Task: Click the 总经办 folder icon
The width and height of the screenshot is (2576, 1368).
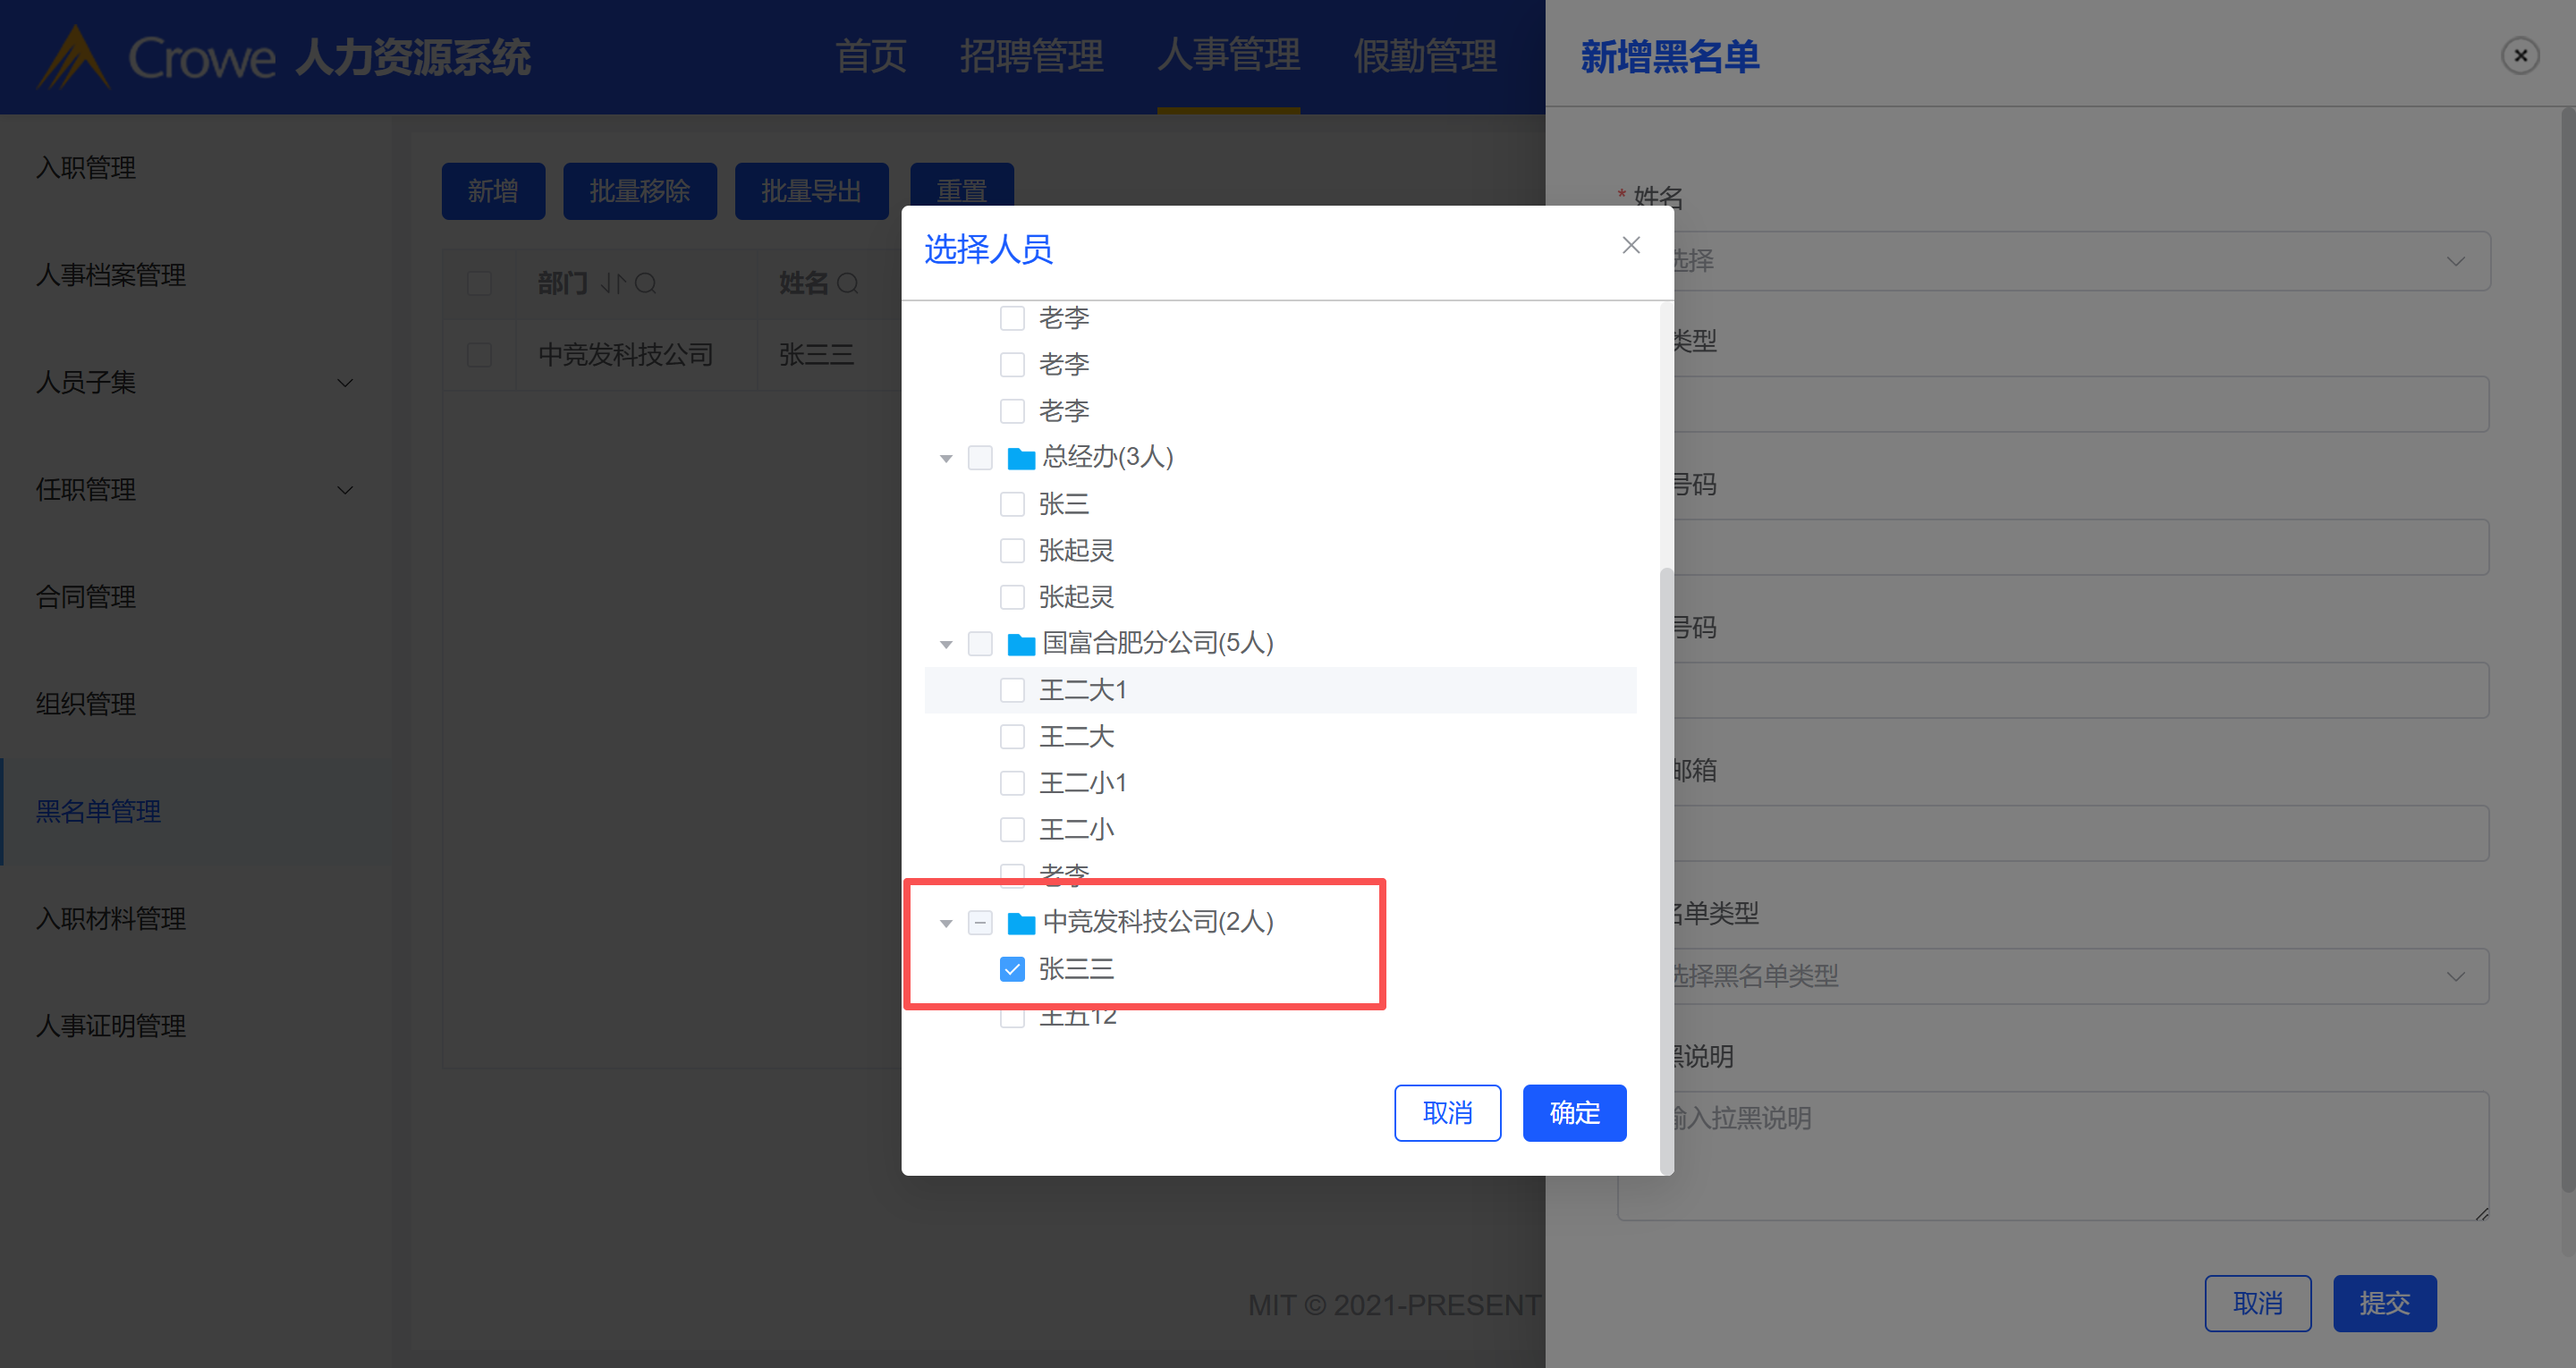Action: coord(1020,458)
